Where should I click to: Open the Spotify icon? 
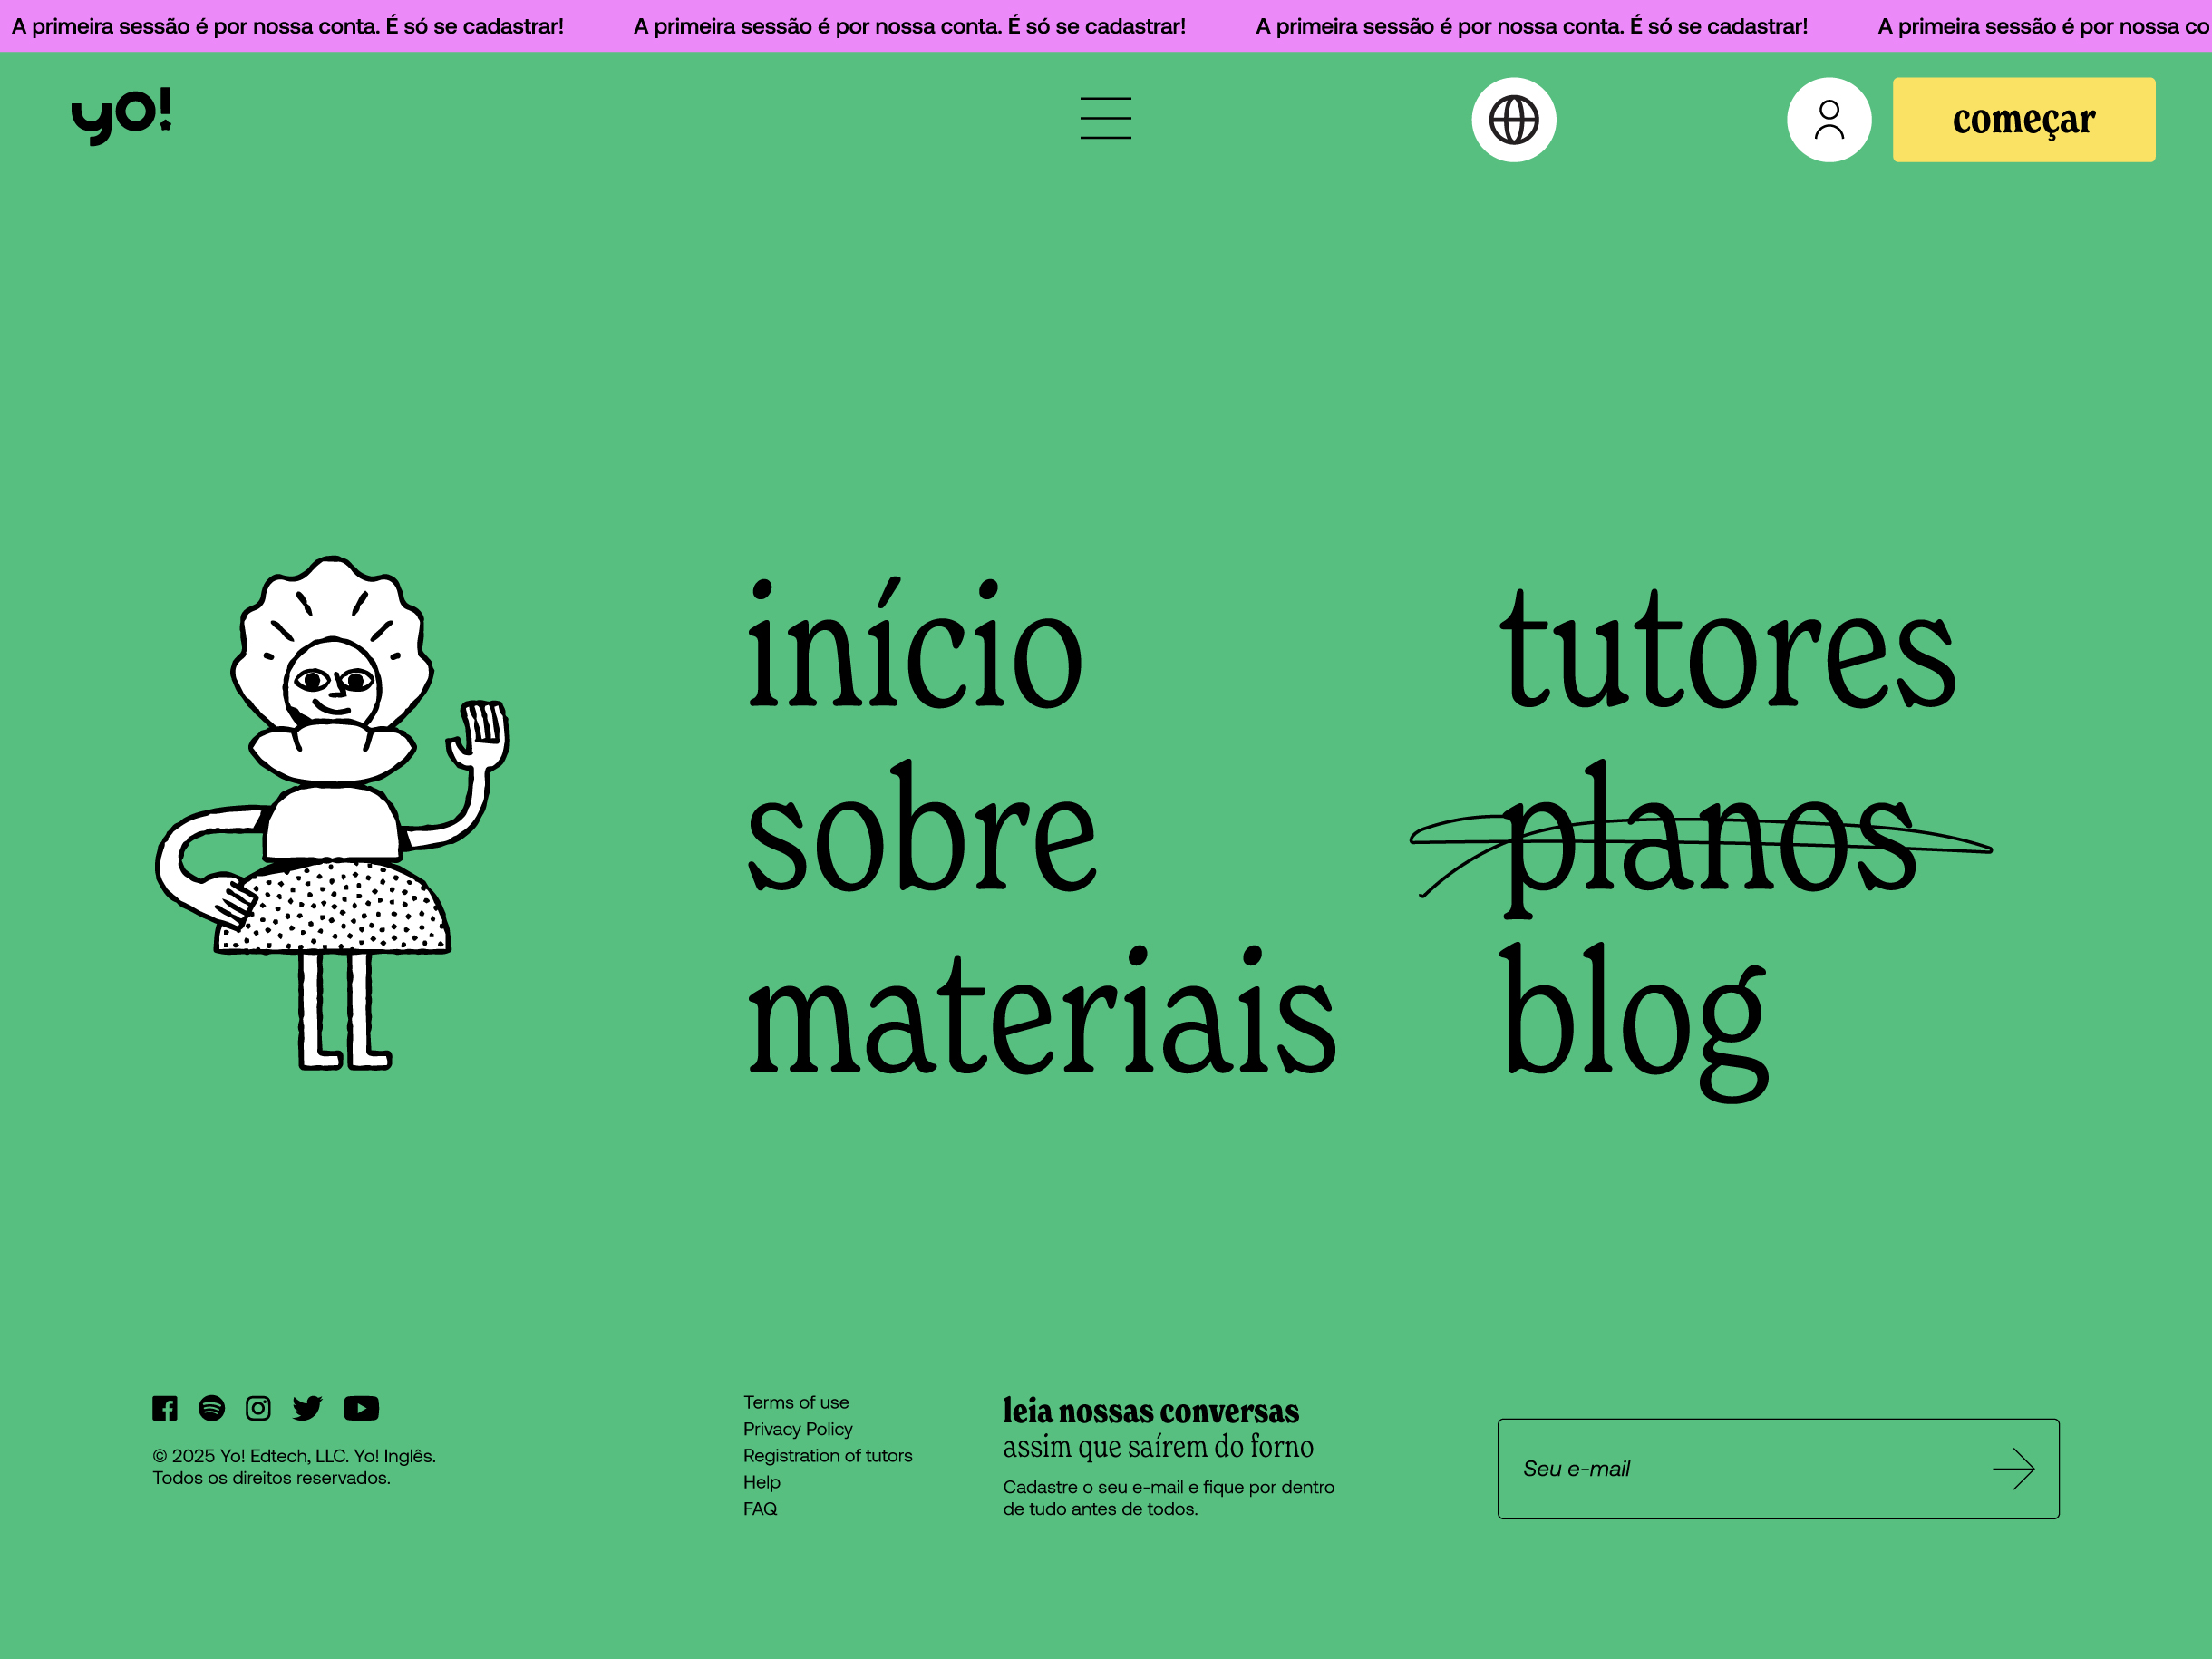pyautogui.click(x=212, y=1408)
